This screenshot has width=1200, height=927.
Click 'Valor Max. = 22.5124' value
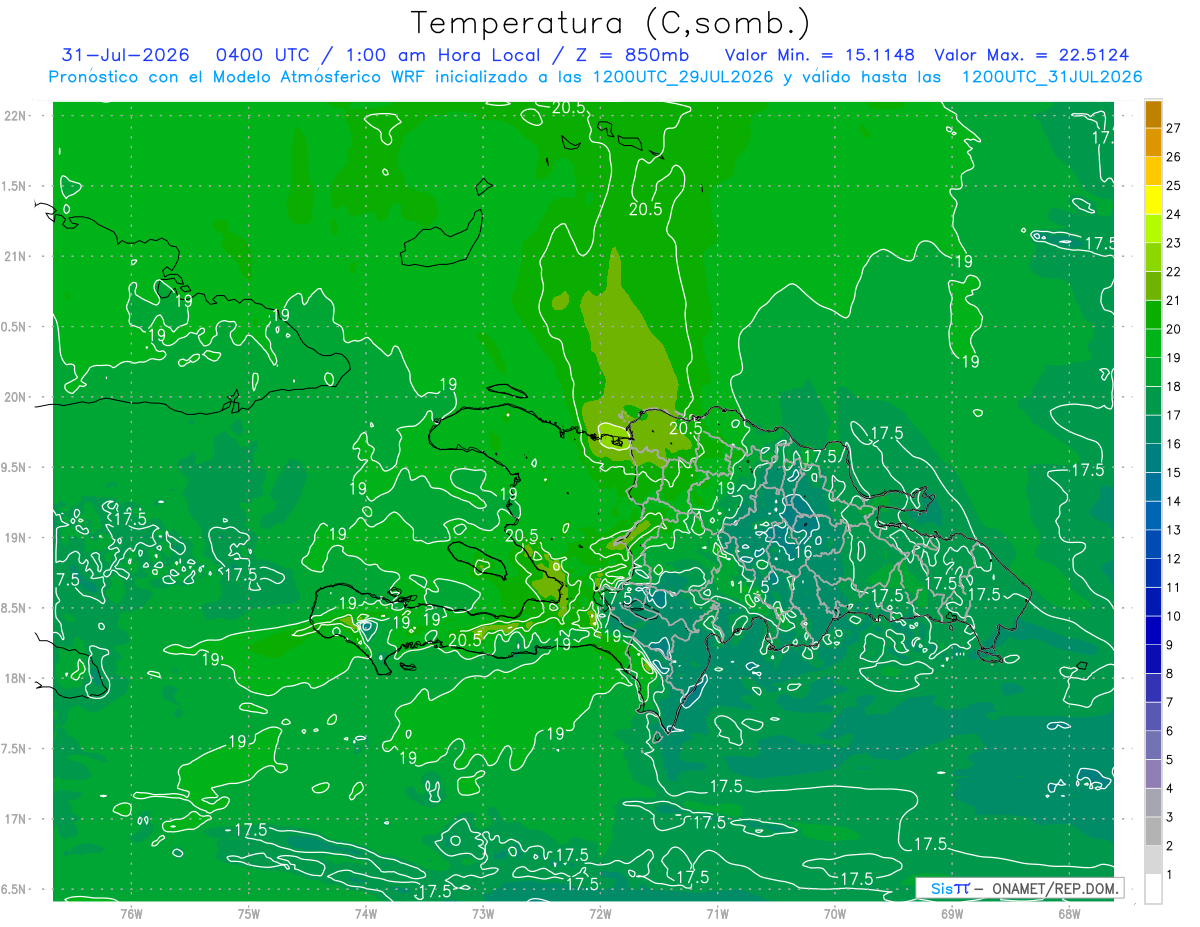tap(1032, 55)
